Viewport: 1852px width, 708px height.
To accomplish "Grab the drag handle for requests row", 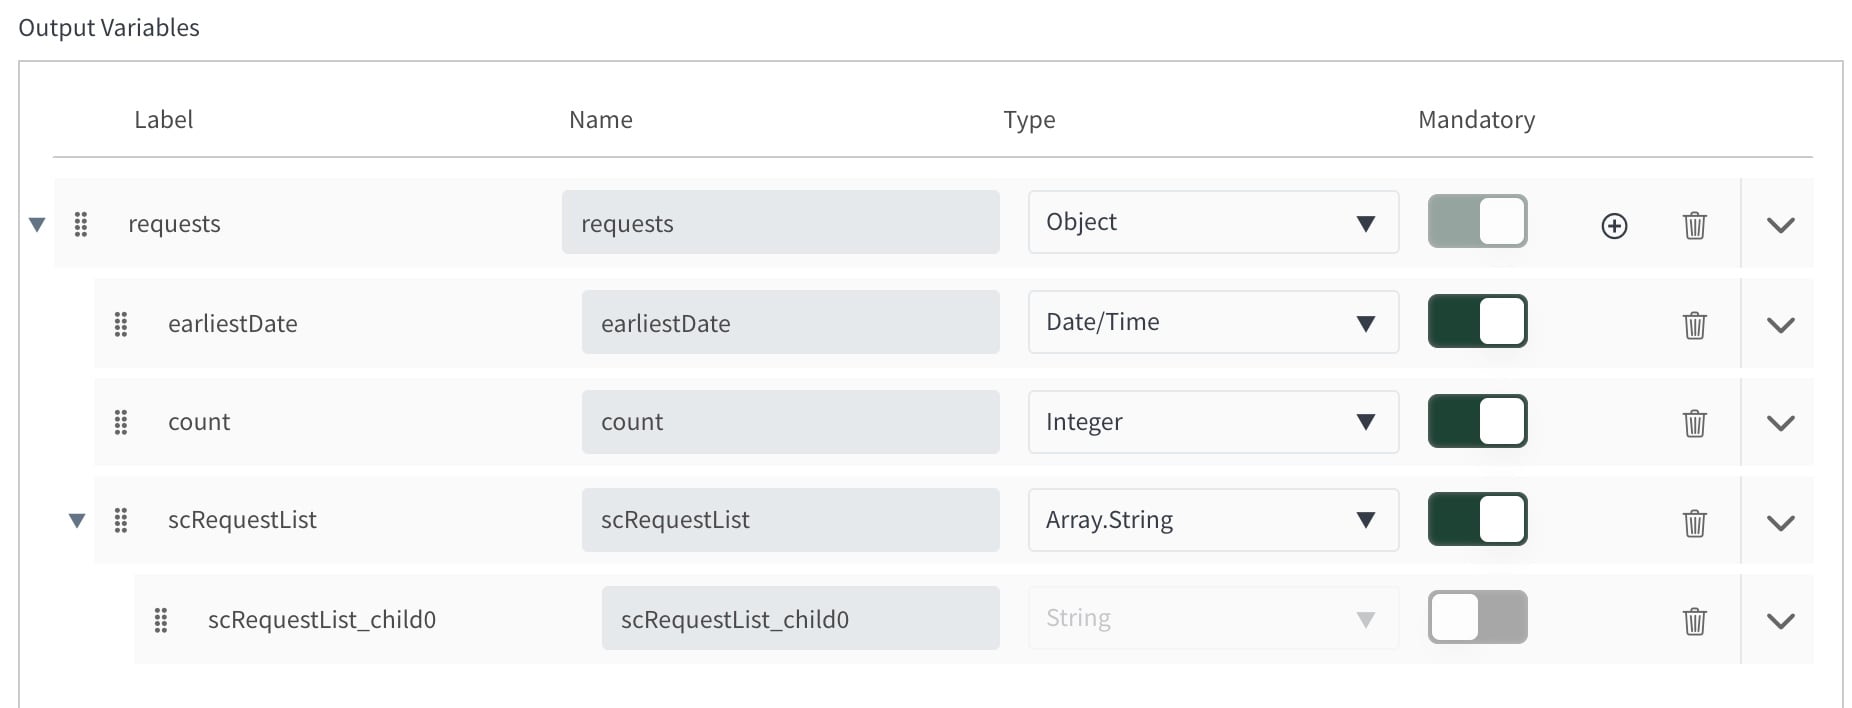I will pyautogui.click(x=81, y=224).
